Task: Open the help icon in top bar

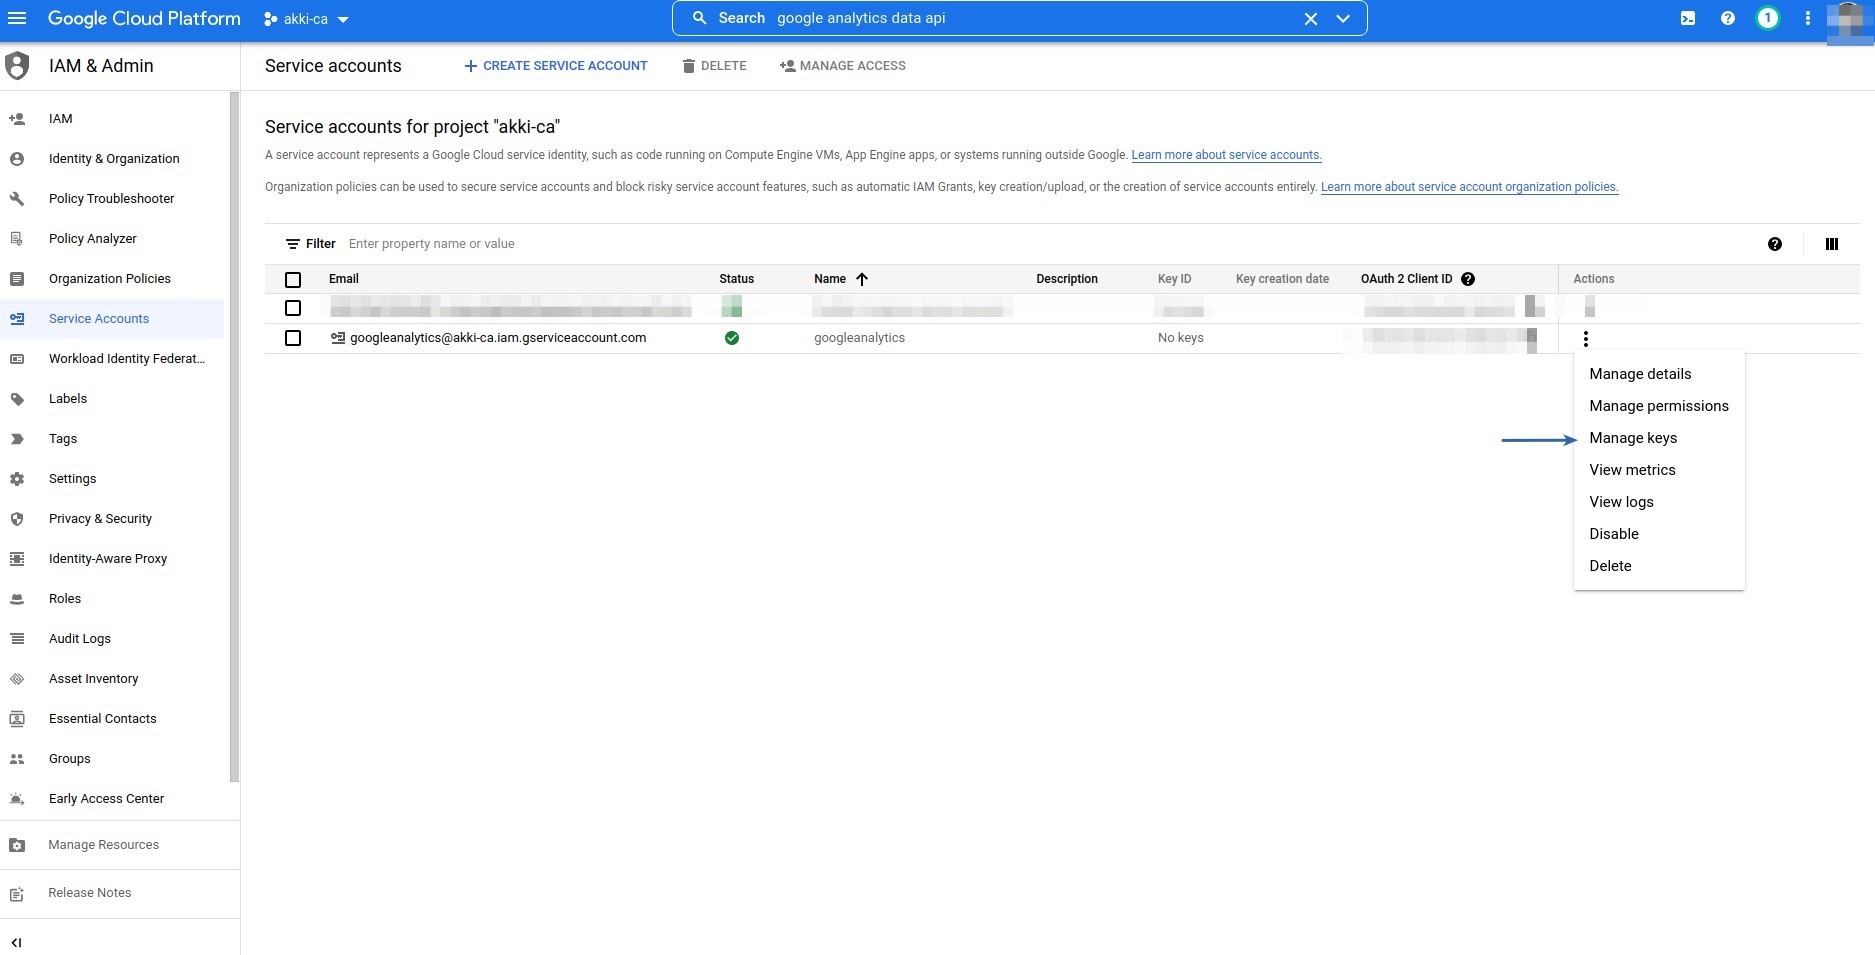Action: click(x=1728, y=18)
